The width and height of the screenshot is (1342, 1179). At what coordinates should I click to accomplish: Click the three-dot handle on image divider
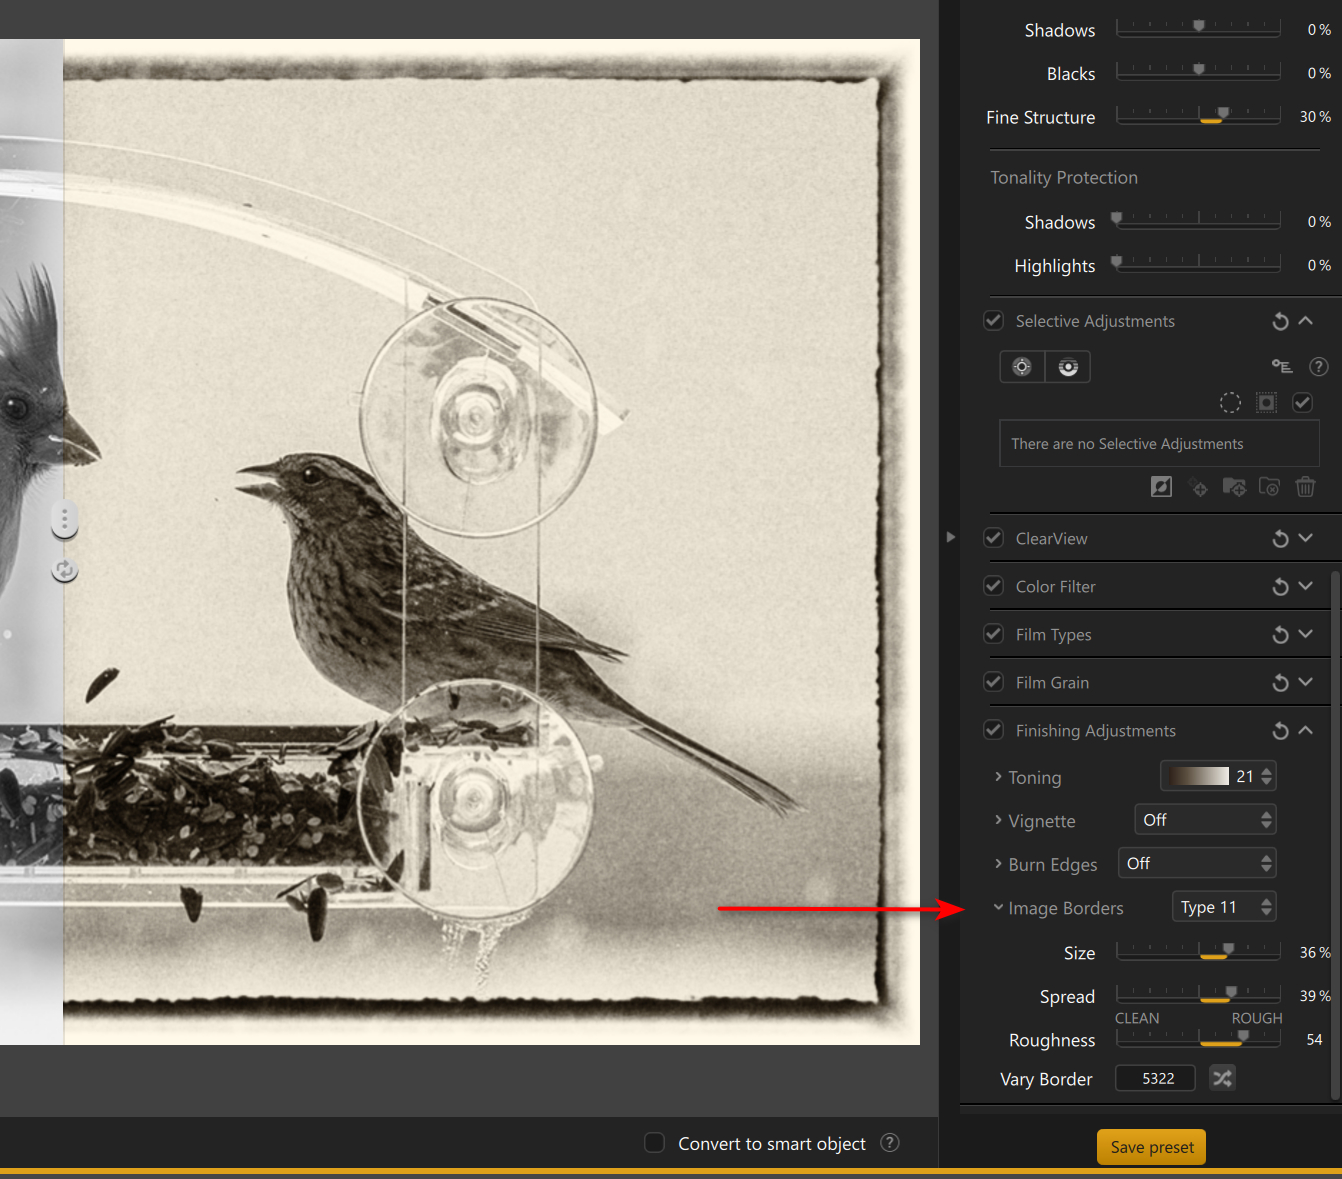click(65, 519)
